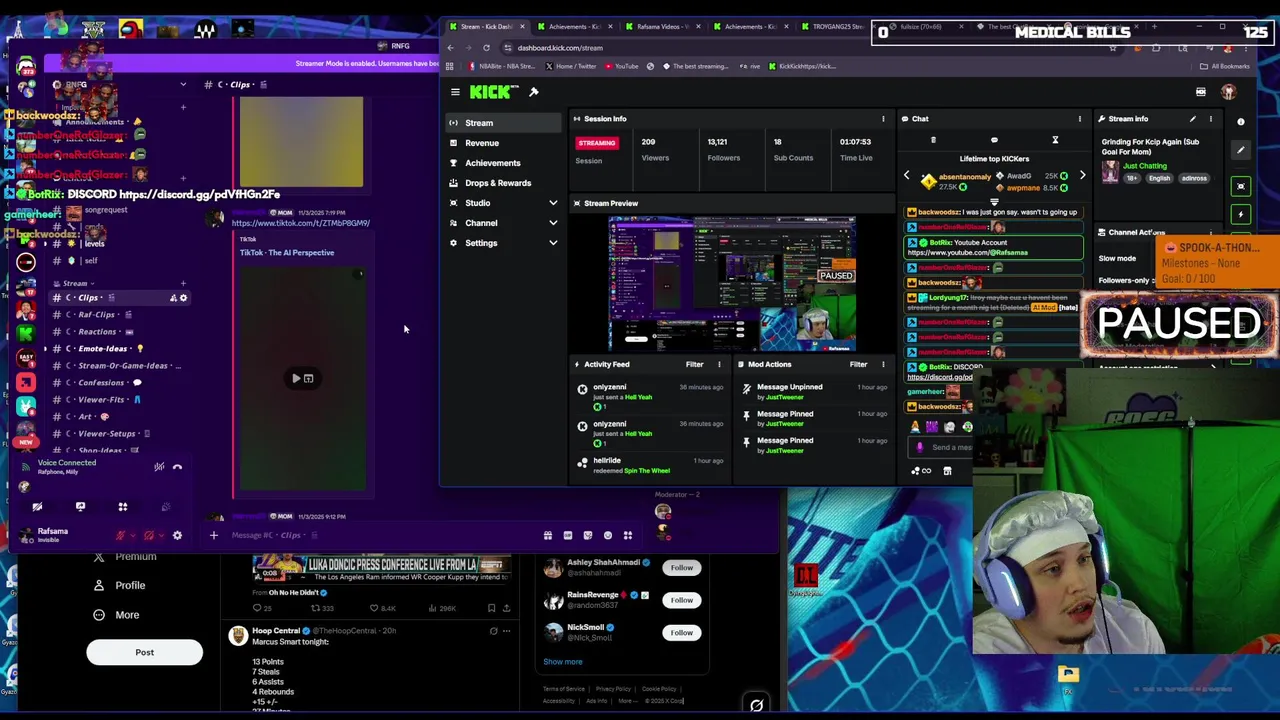Edit Stream info with the pencil icon
This screenshot has height=720, width=1280.
pos(1192,119)
